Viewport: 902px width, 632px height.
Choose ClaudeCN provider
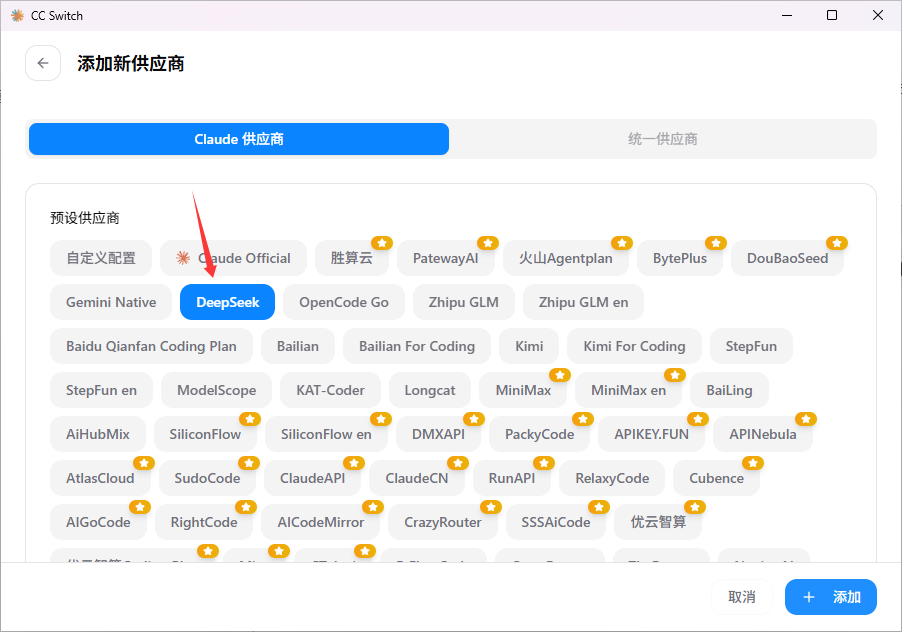pos(416,478)
